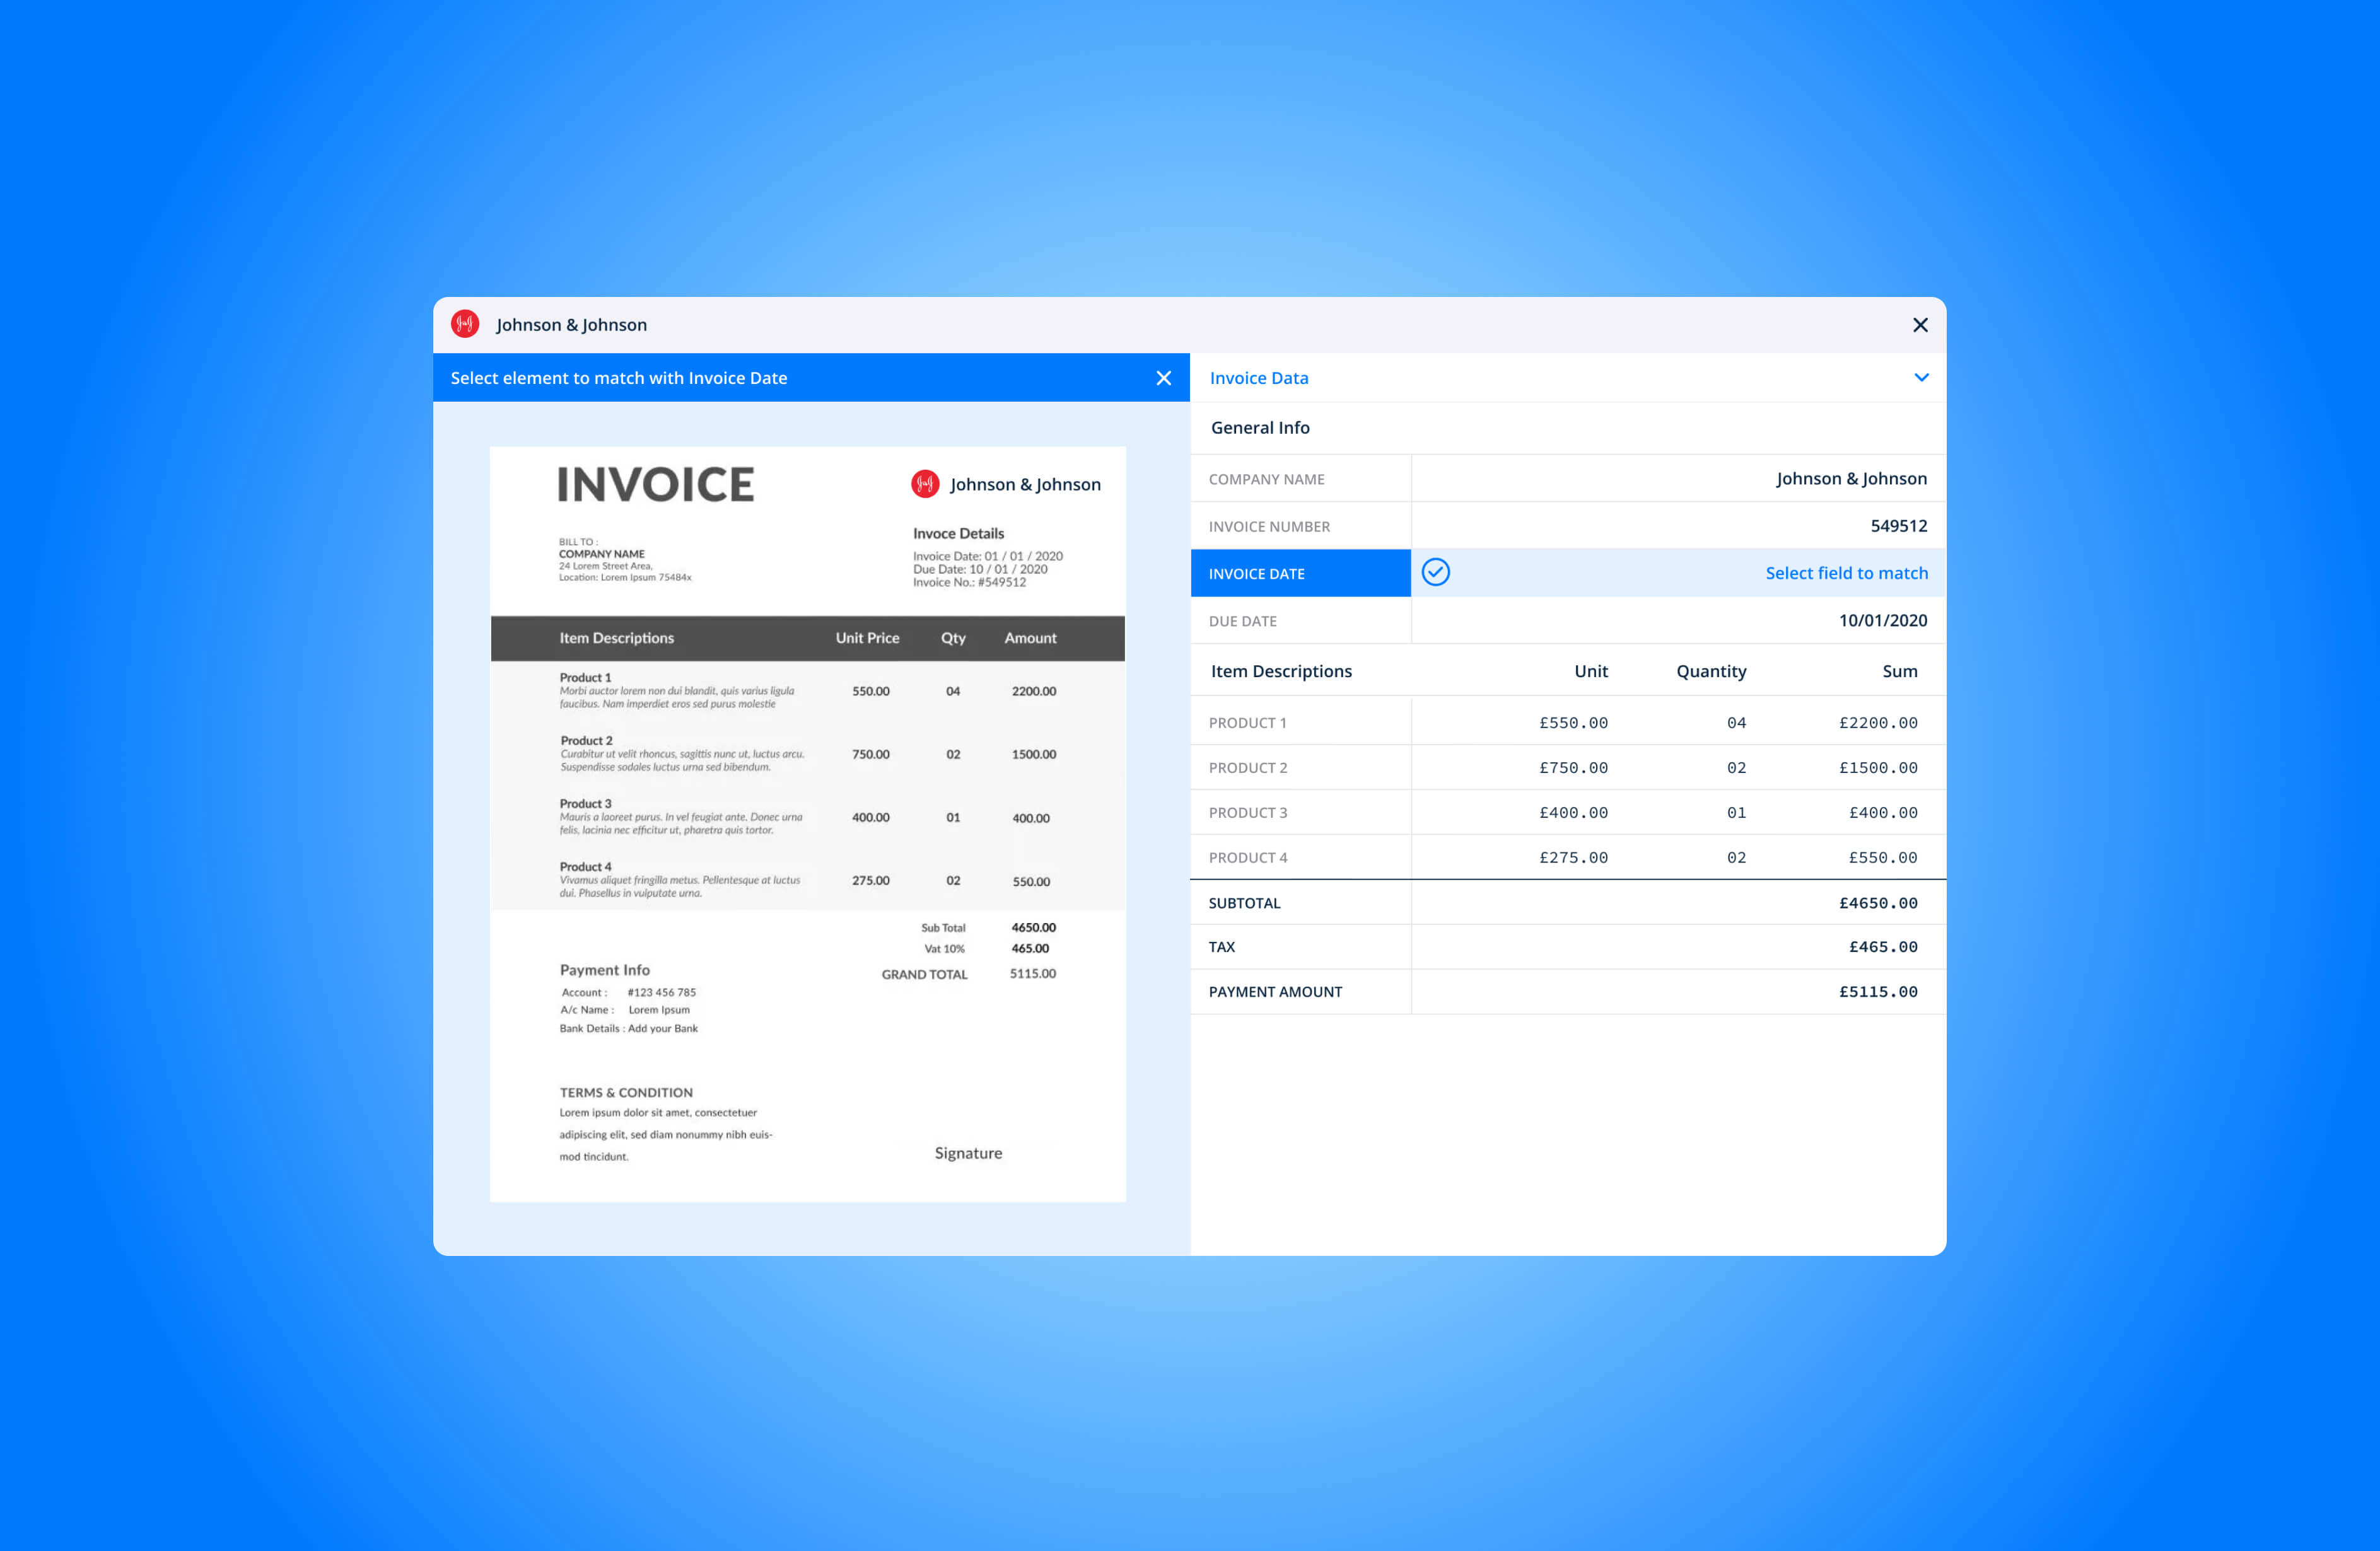Click the TAX value £465.00
Viewport: 2380px width, 1551px height.
[x=1883, y=947]
